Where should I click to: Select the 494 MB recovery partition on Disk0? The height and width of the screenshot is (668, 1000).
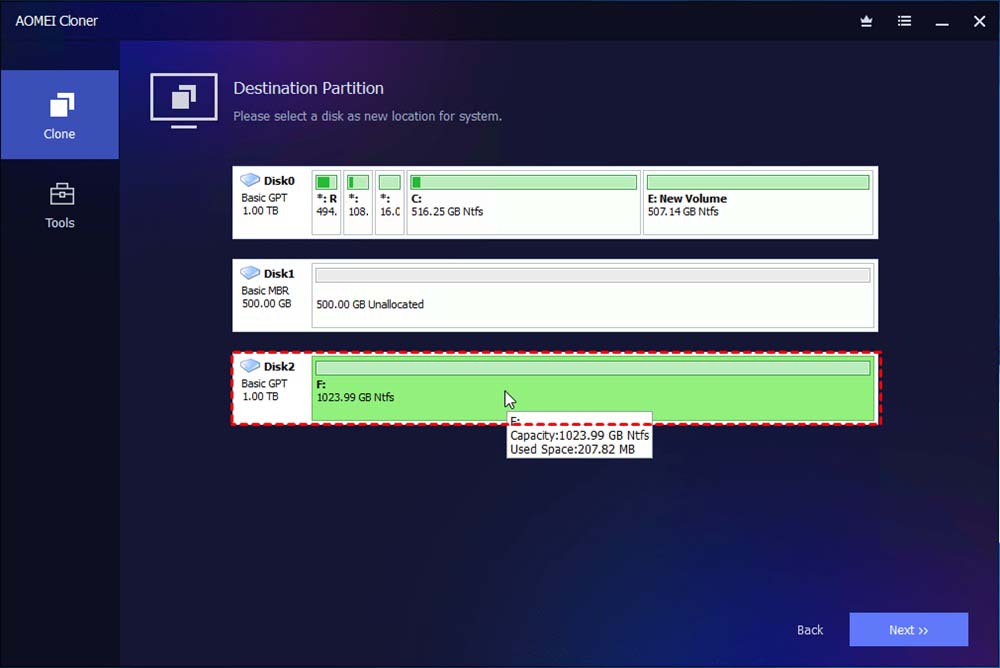point(327,202)
